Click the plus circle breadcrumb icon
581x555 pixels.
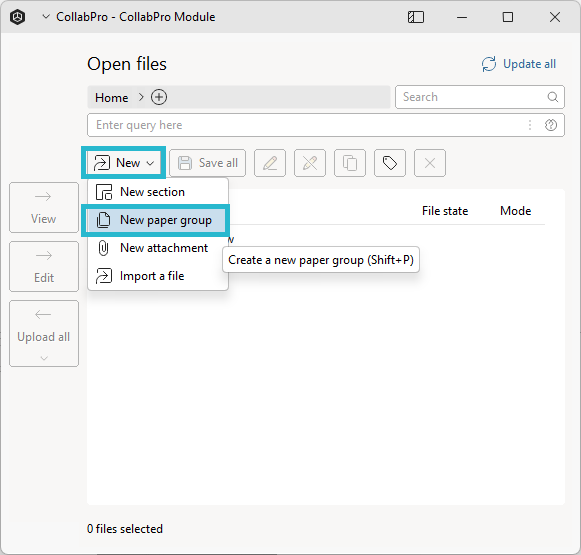pos(159,97)
